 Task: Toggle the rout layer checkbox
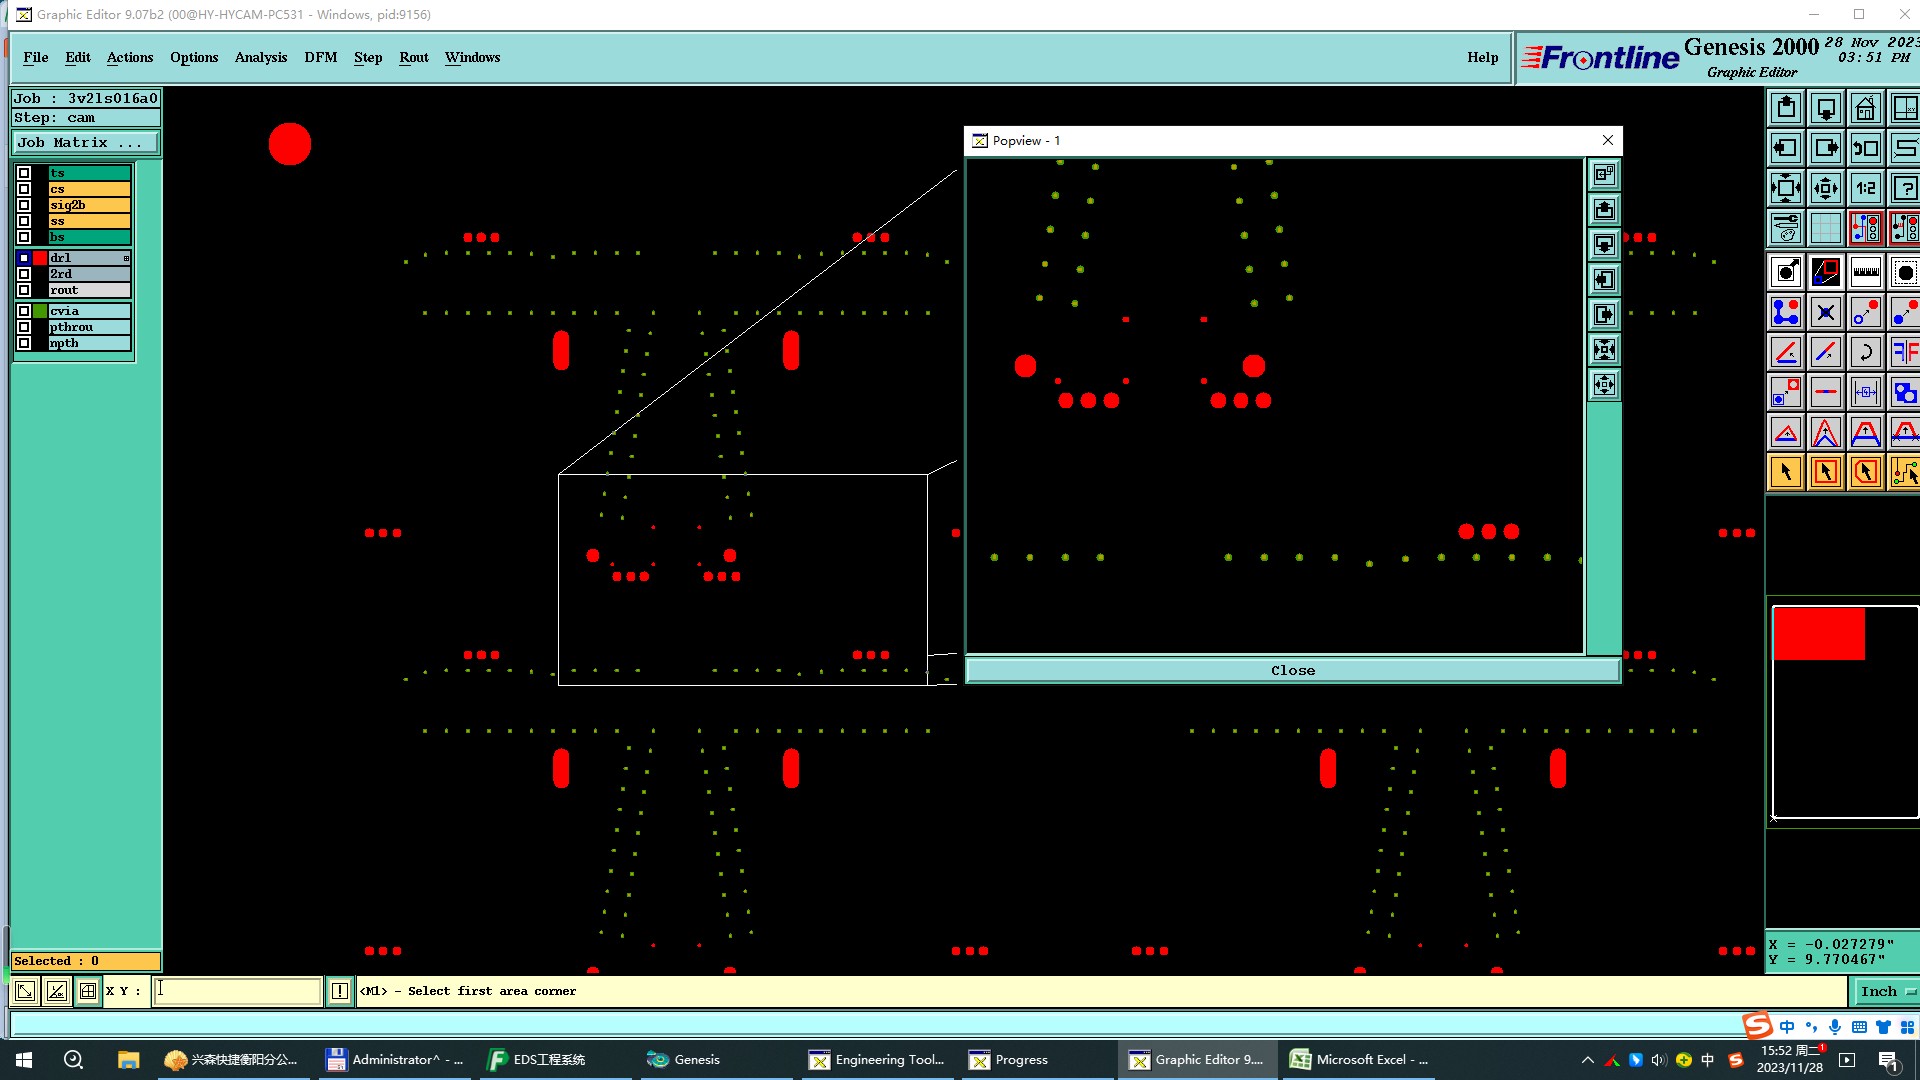[24, 290]
